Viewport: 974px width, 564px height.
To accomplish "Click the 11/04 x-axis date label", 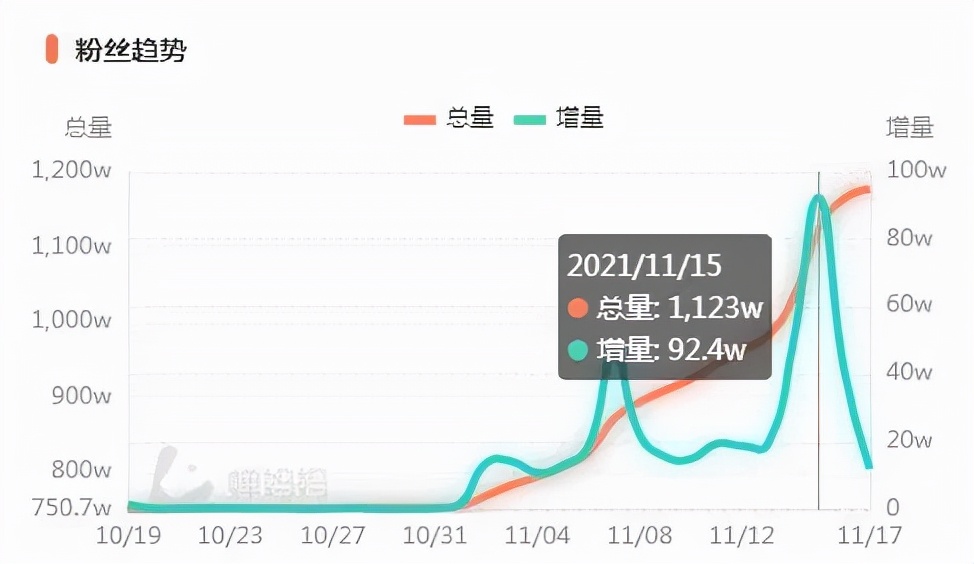I will (536, 535).
